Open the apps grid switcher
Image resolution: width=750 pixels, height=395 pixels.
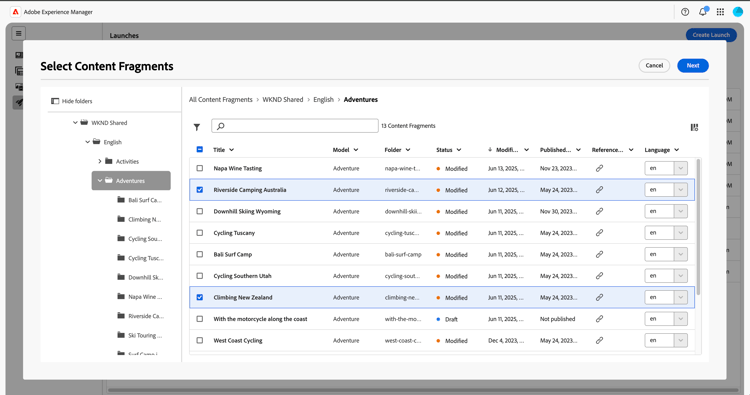coord(720,12)
